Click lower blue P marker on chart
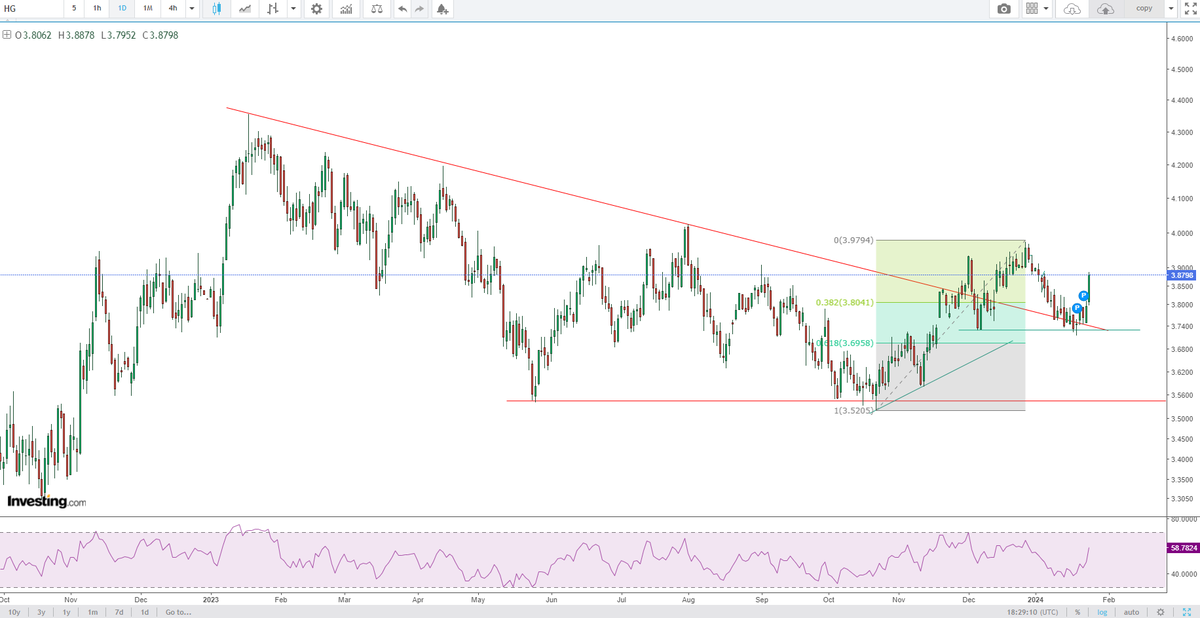 tap(1077, 308)
